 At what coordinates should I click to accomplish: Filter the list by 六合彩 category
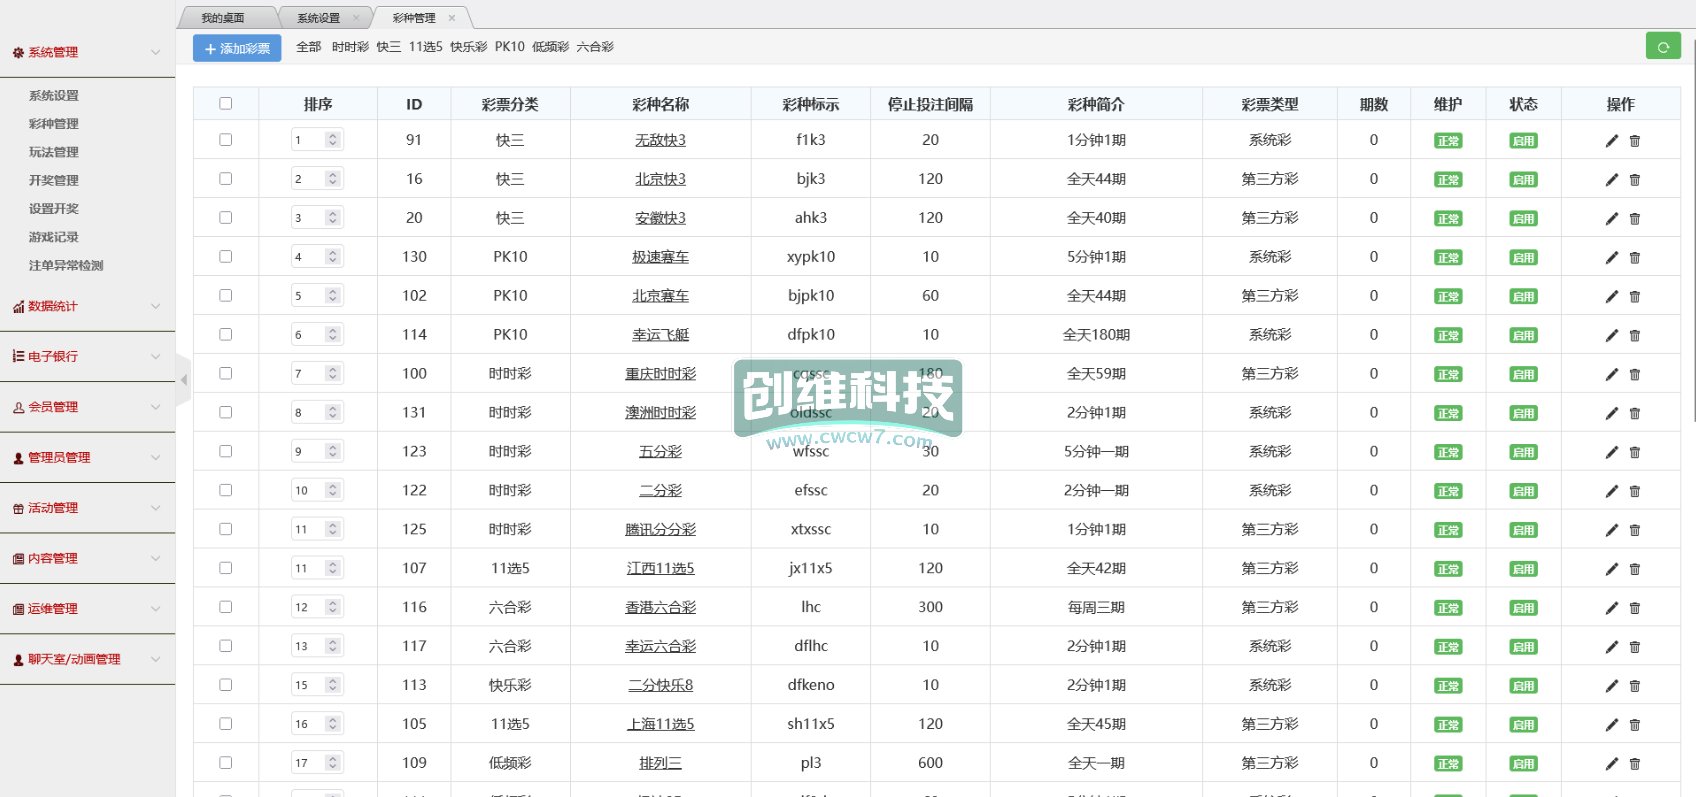click(595, 47)
